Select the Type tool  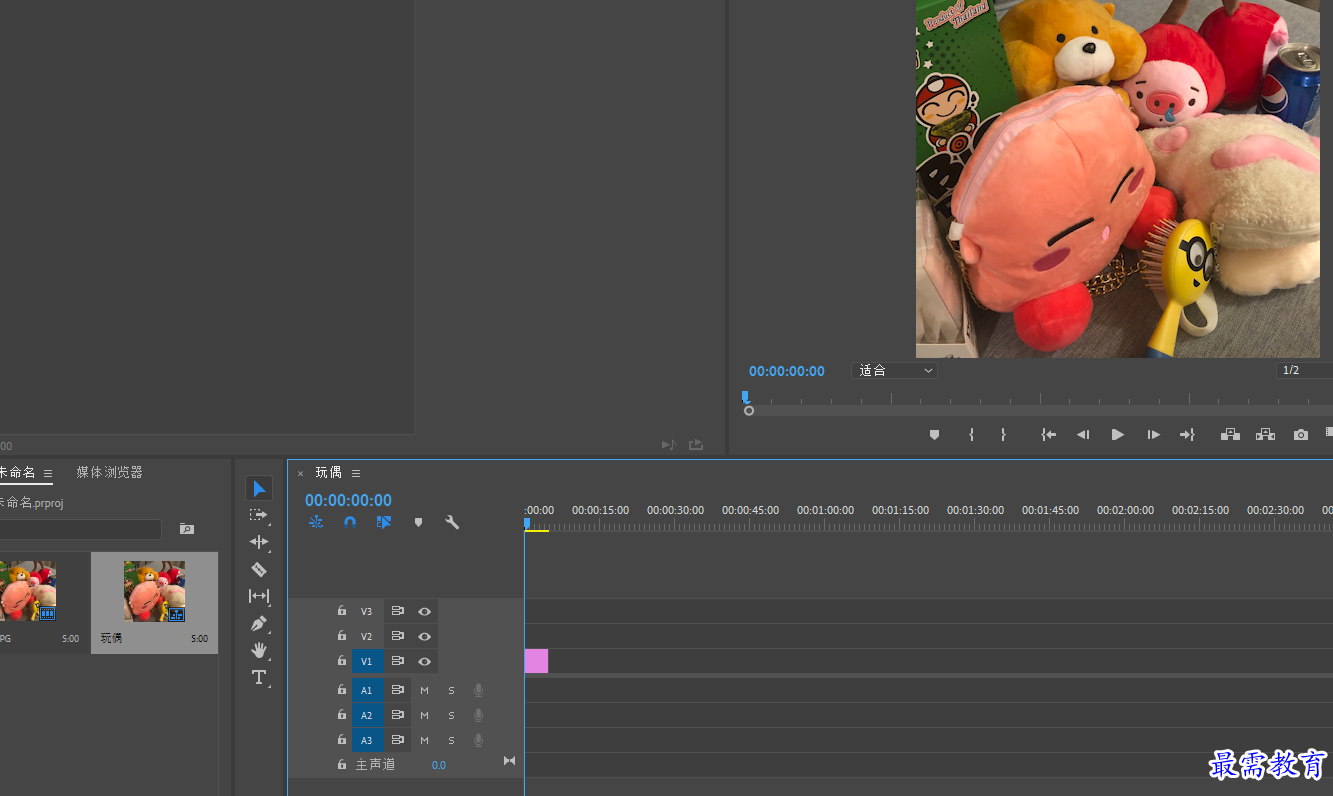click(x=259, y=677)
